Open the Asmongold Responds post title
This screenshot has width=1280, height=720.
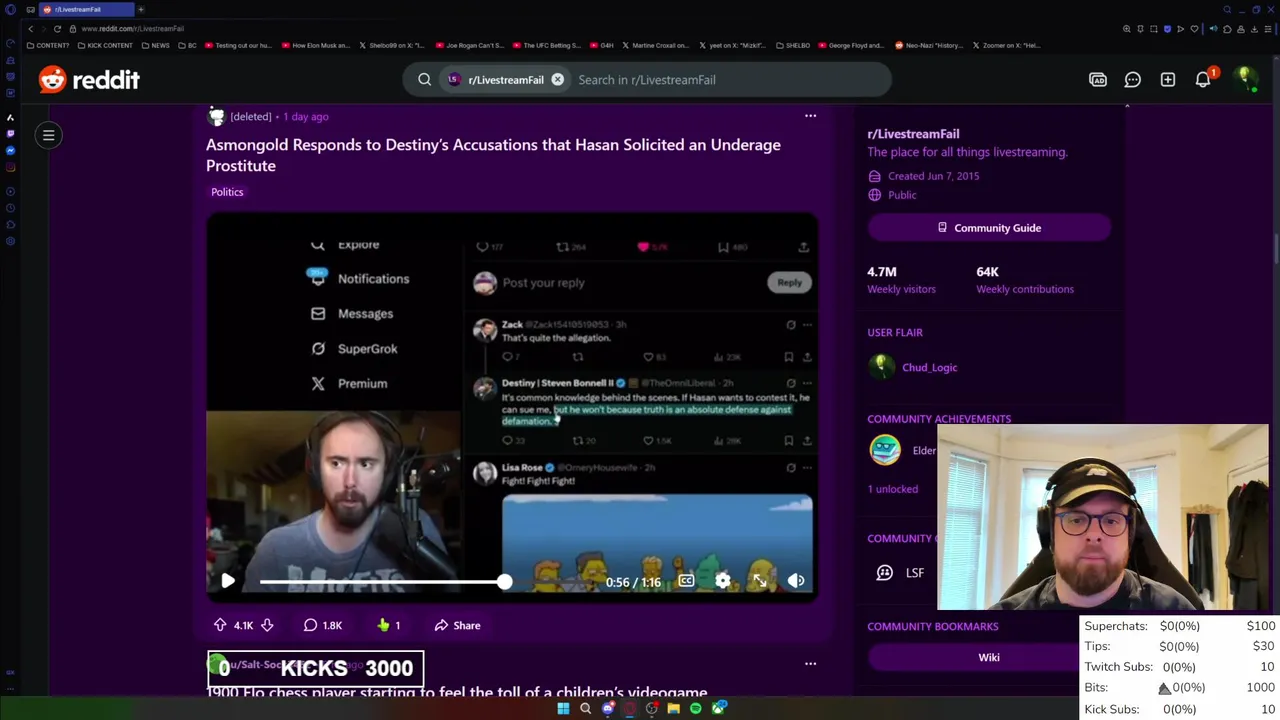[493, 155]
